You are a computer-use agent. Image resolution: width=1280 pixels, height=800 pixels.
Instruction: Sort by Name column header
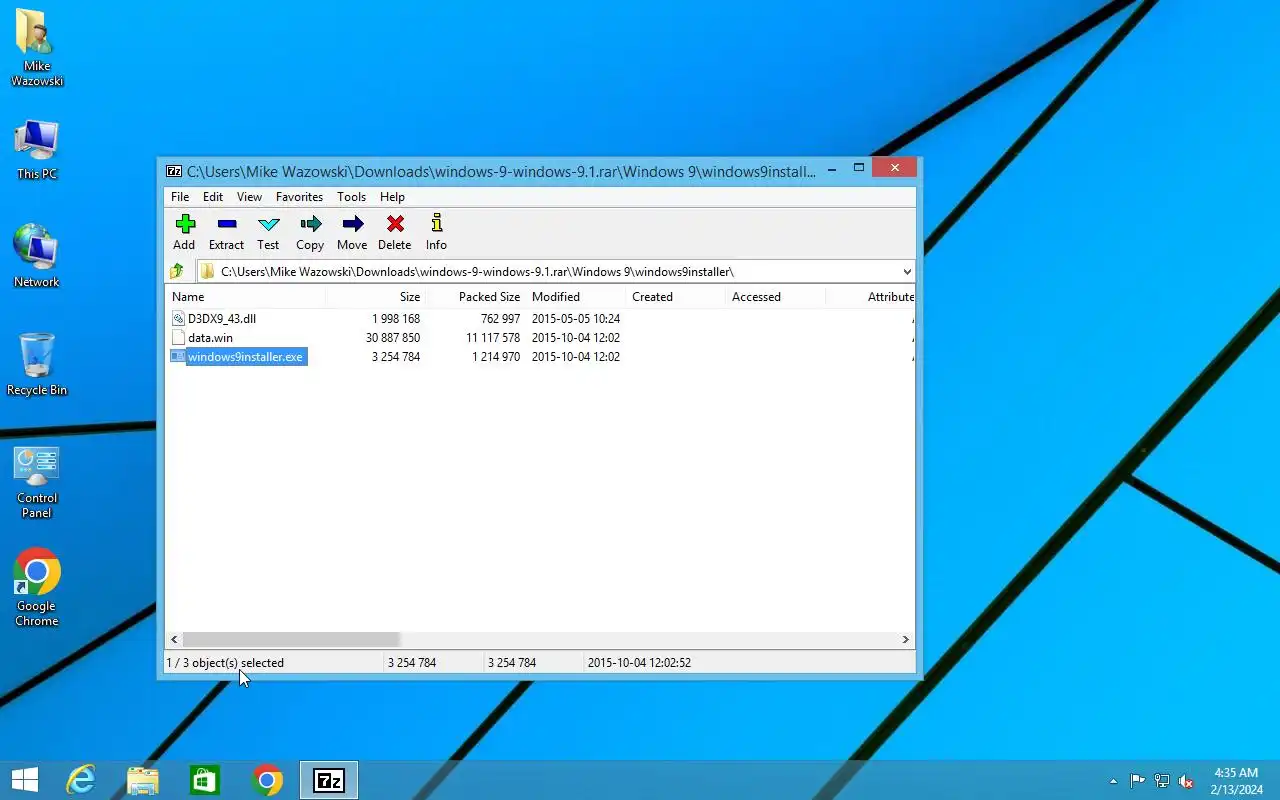245,297
